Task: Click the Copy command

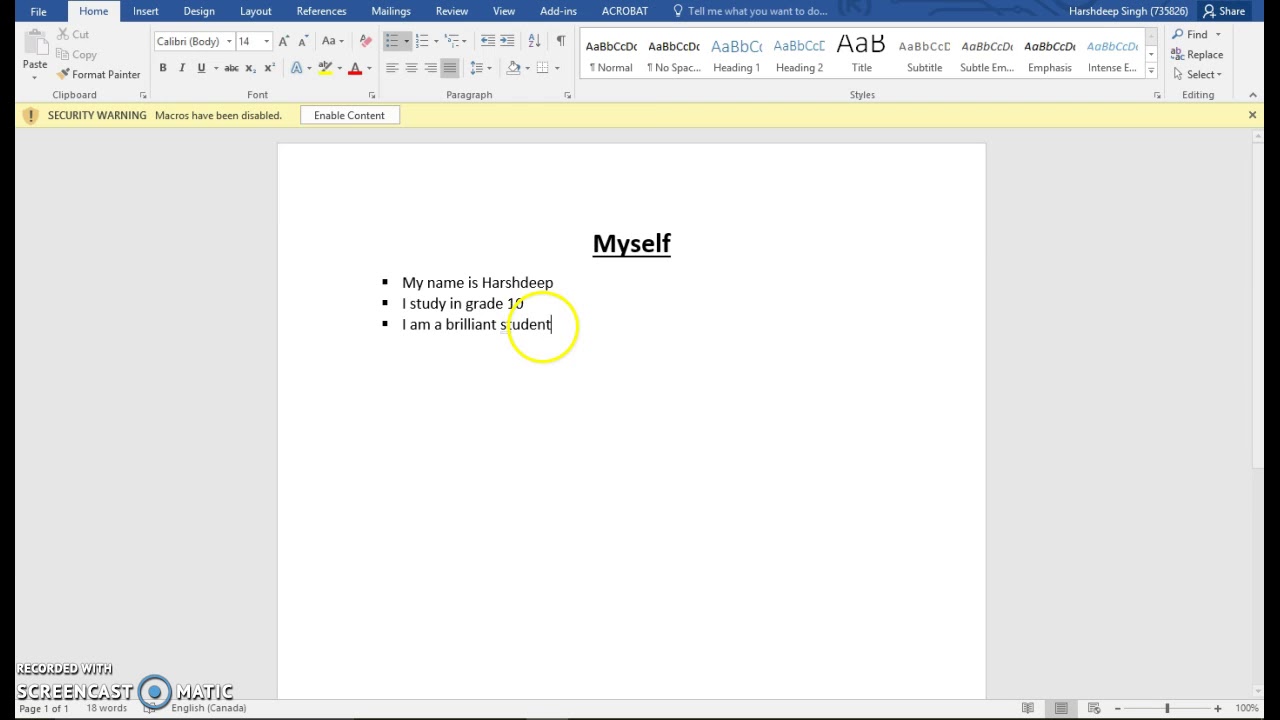Action: [x=76, y=55]
